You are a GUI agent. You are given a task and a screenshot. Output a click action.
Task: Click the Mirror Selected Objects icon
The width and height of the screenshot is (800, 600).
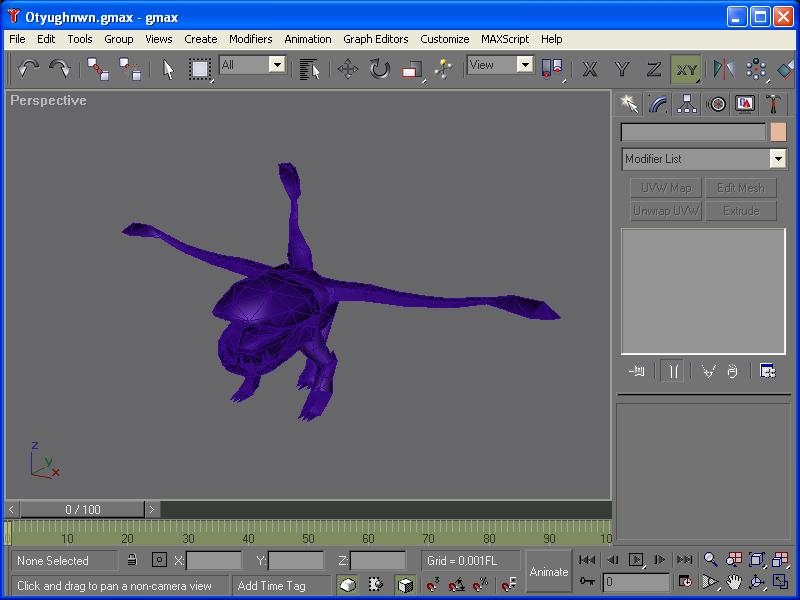[723, 69]
